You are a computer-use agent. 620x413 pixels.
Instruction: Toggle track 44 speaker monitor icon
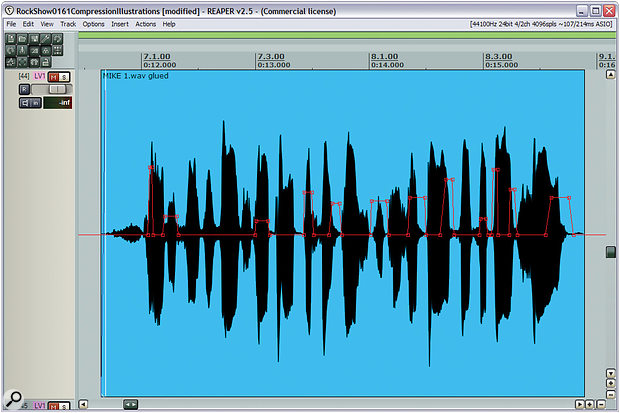click(x=25, y=103)
